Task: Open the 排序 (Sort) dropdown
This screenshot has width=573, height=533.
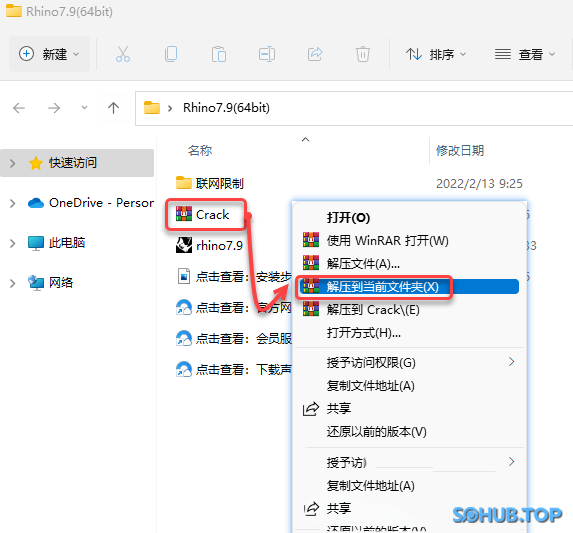Action: click(436, 54)
